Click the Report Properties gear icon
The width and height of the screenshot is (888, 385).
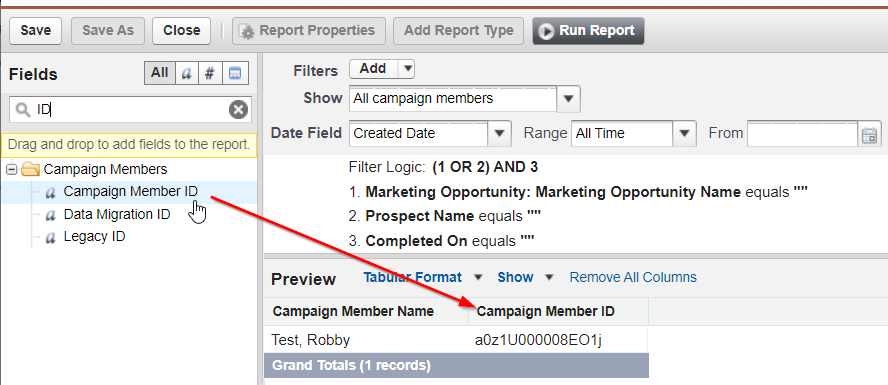(247, 31)
